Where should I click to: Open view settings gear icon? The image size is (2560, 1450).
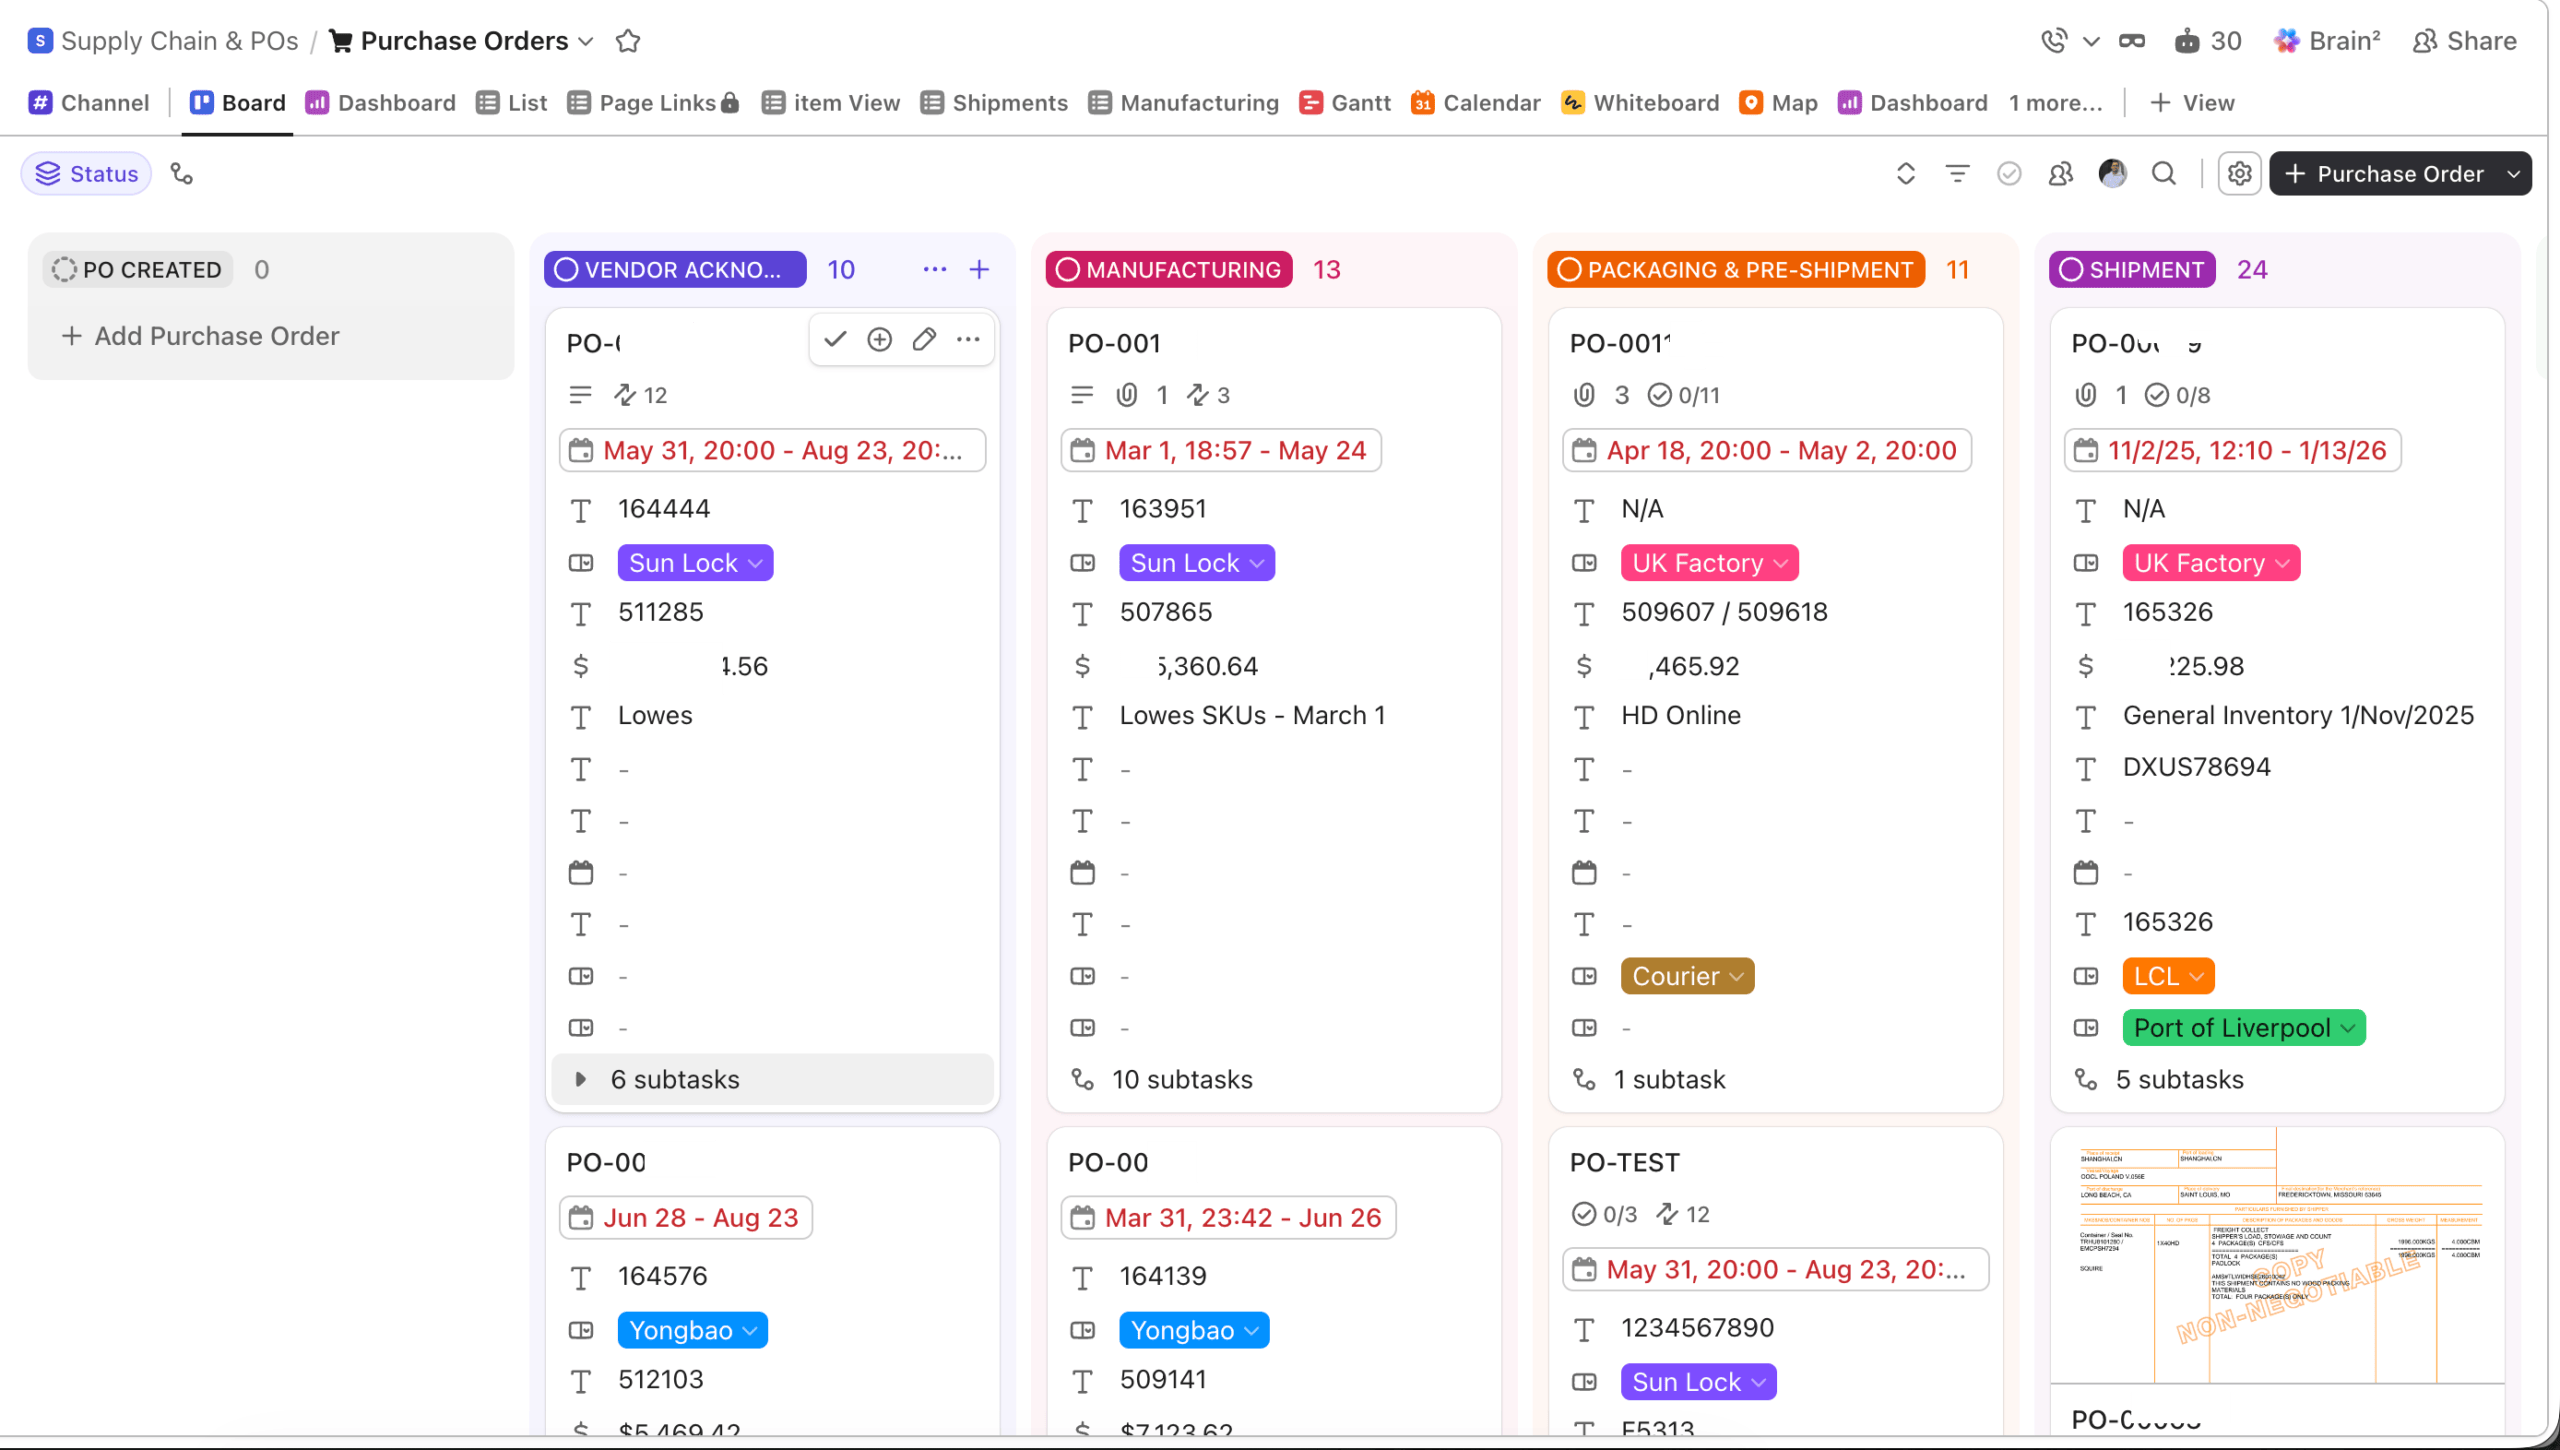[2239, 174]
